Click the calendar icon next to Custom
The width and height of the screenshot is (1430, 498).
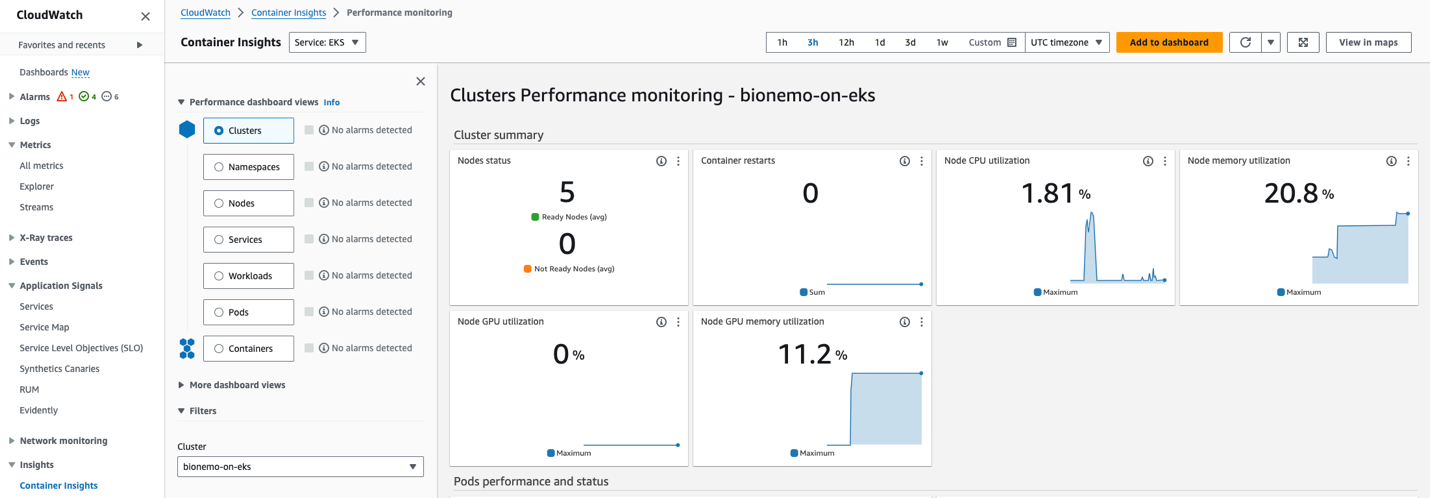[x=1012, y=42]
